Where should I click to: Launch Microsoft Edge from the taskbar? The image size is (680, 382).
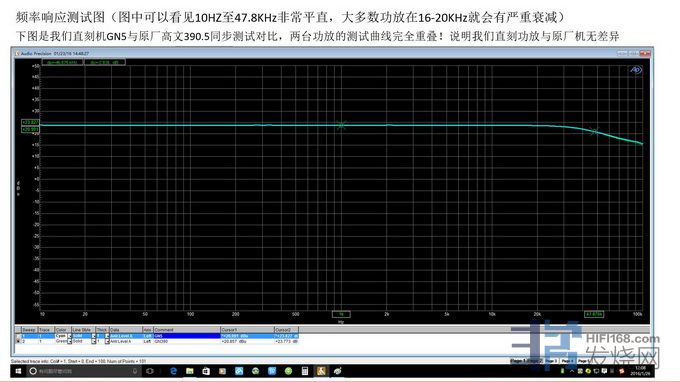tap(173, 371)
